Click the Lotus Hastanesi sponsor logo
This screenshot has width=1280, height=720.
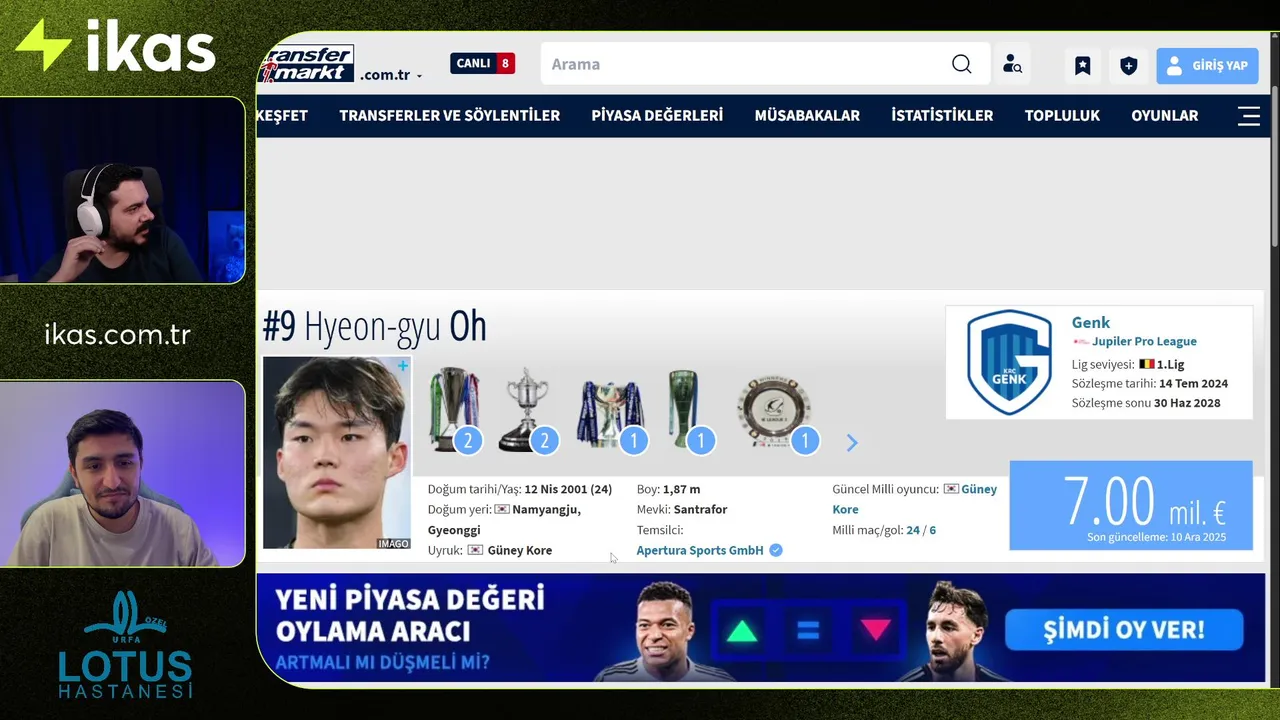click(124, 645)
